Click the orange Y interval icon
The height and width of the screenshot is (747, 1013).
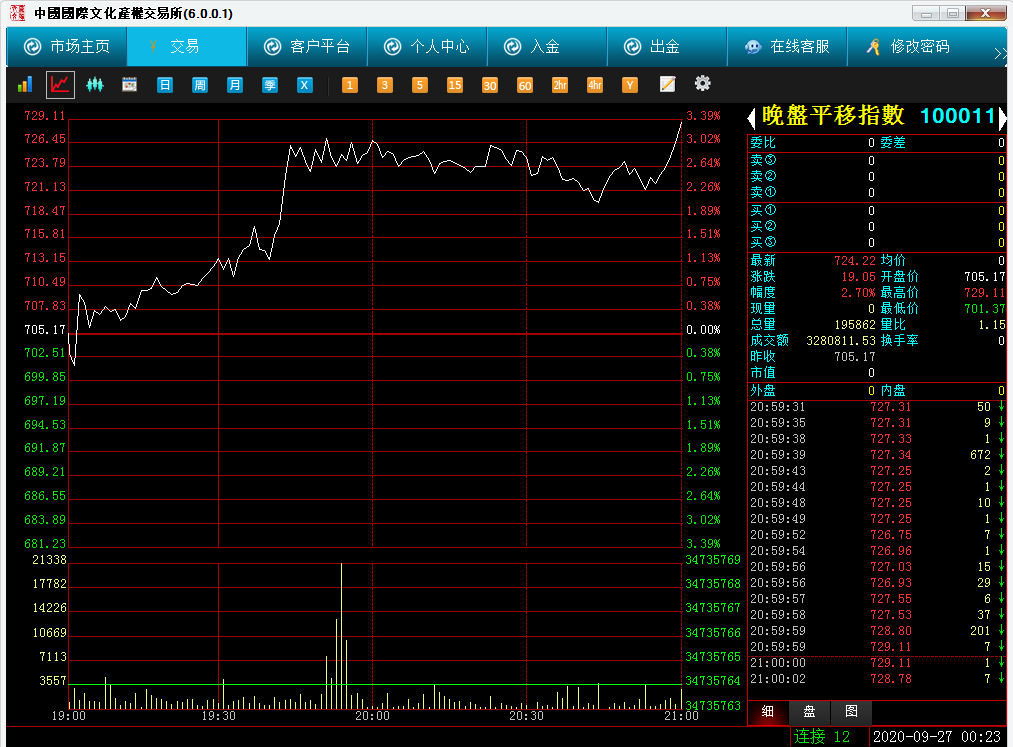pos(629,85)
